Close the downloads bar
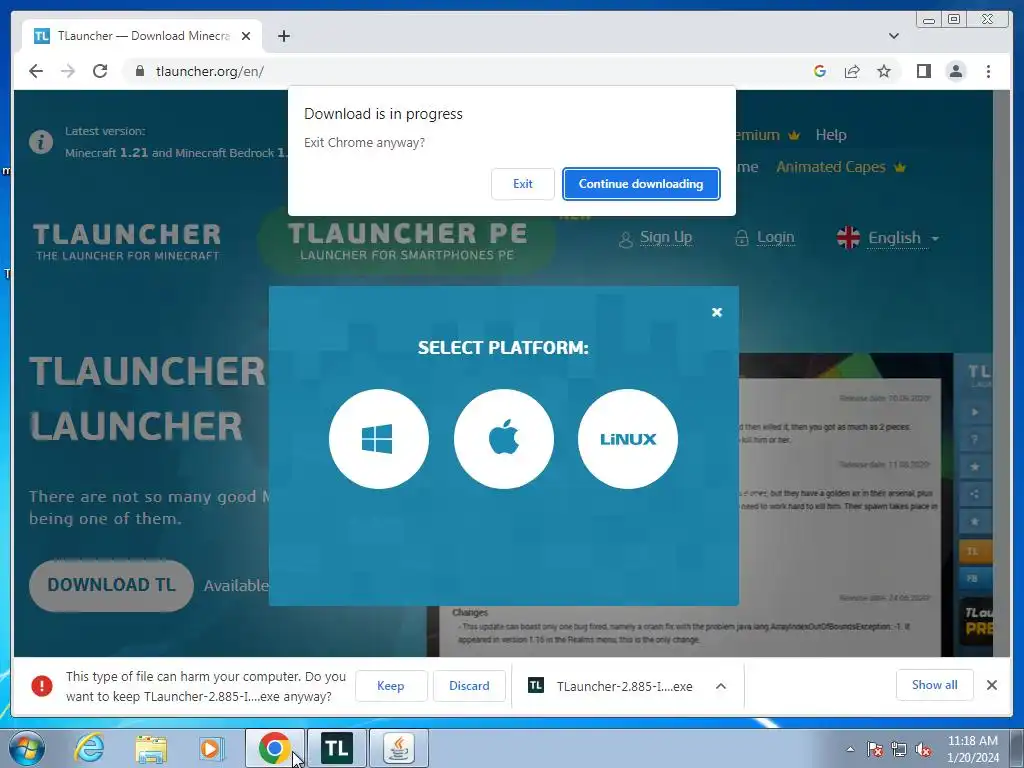This screenshot has height=768, width=1024. [x=991, y=685]
